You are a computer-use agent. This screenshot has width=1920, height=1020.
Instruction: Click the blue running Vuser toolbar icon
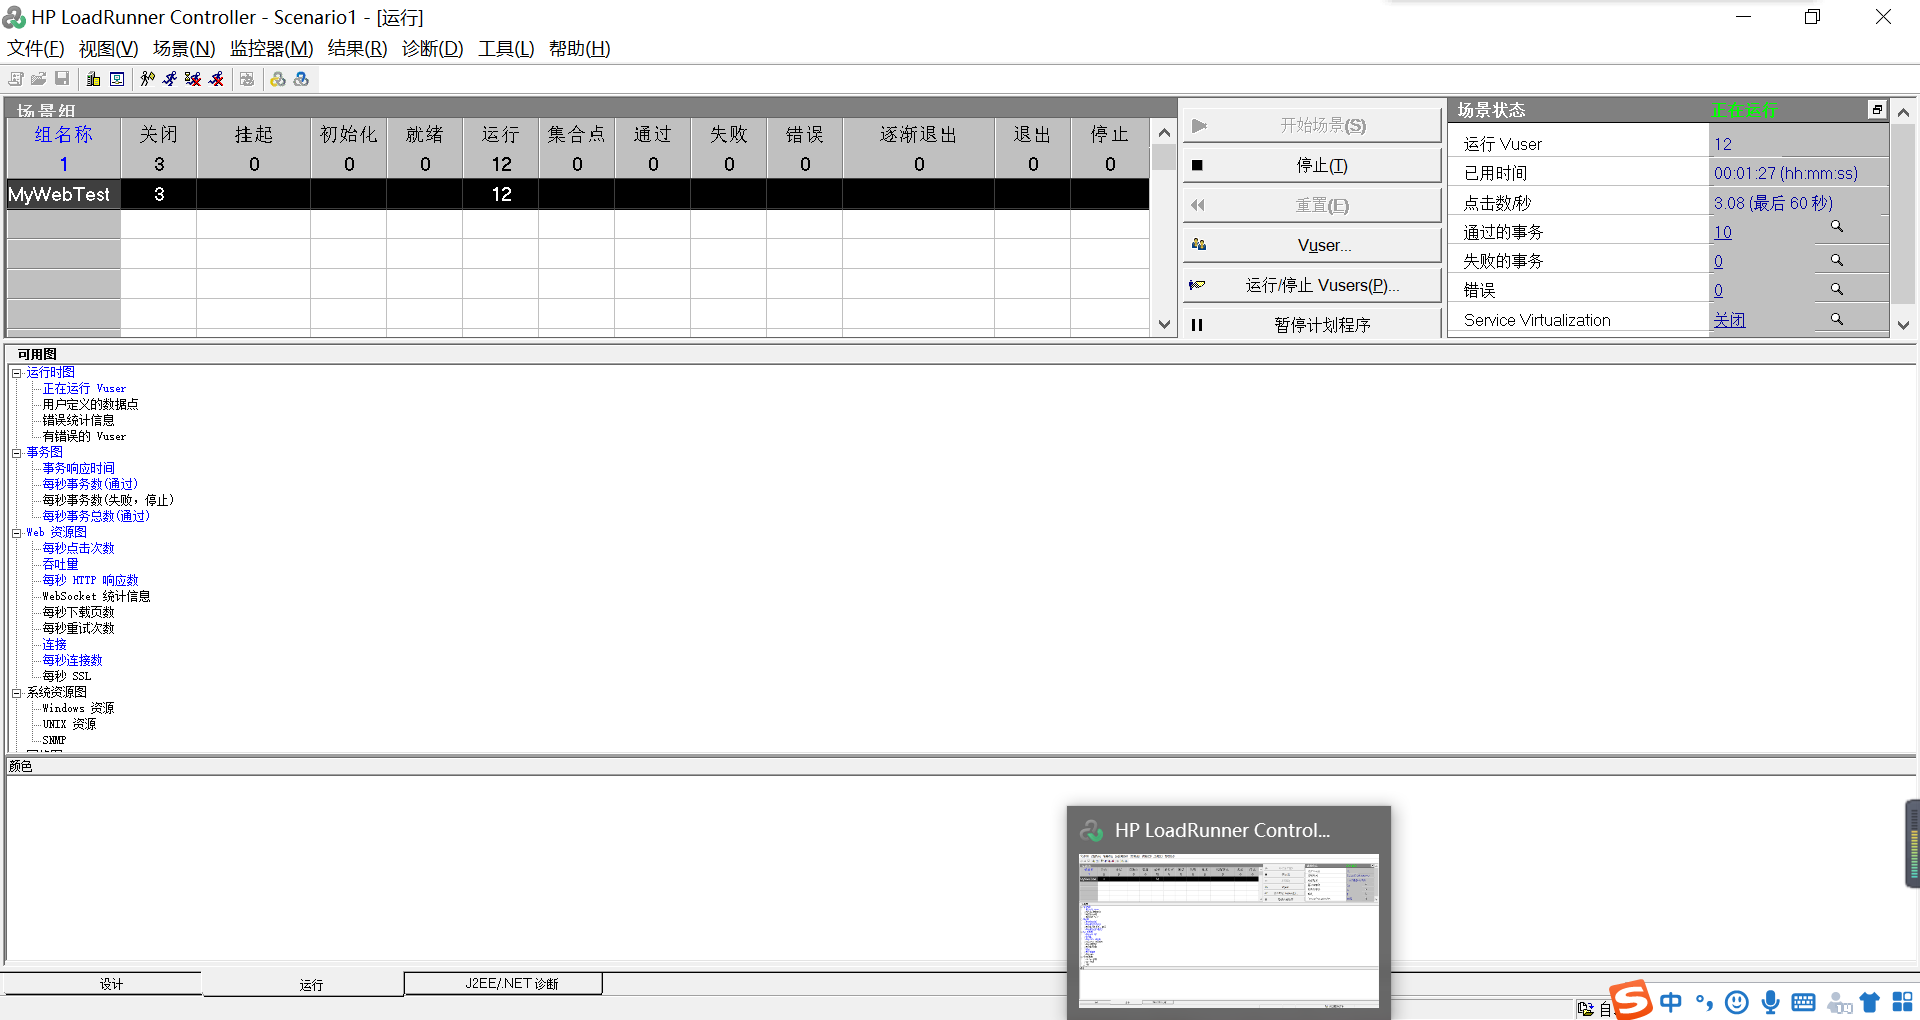[x=170, y=79]
